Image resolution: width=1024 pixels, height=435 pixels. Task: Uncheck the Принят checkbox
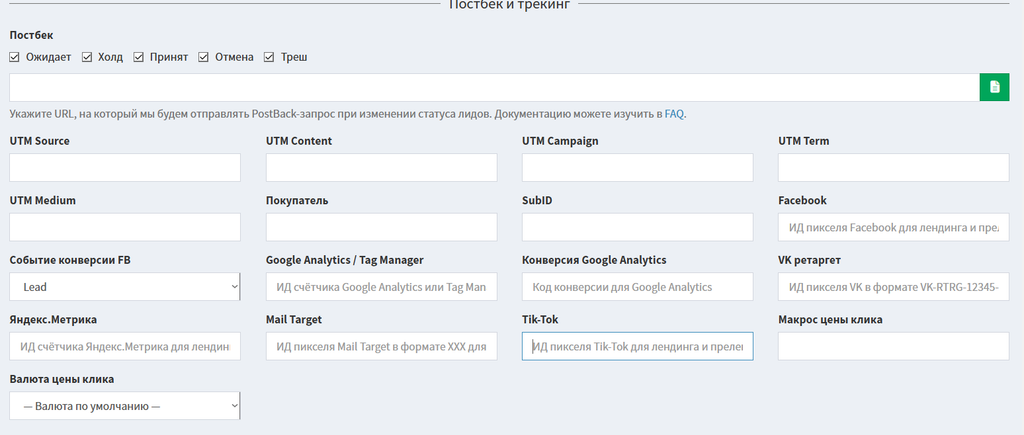click(138, 57)
